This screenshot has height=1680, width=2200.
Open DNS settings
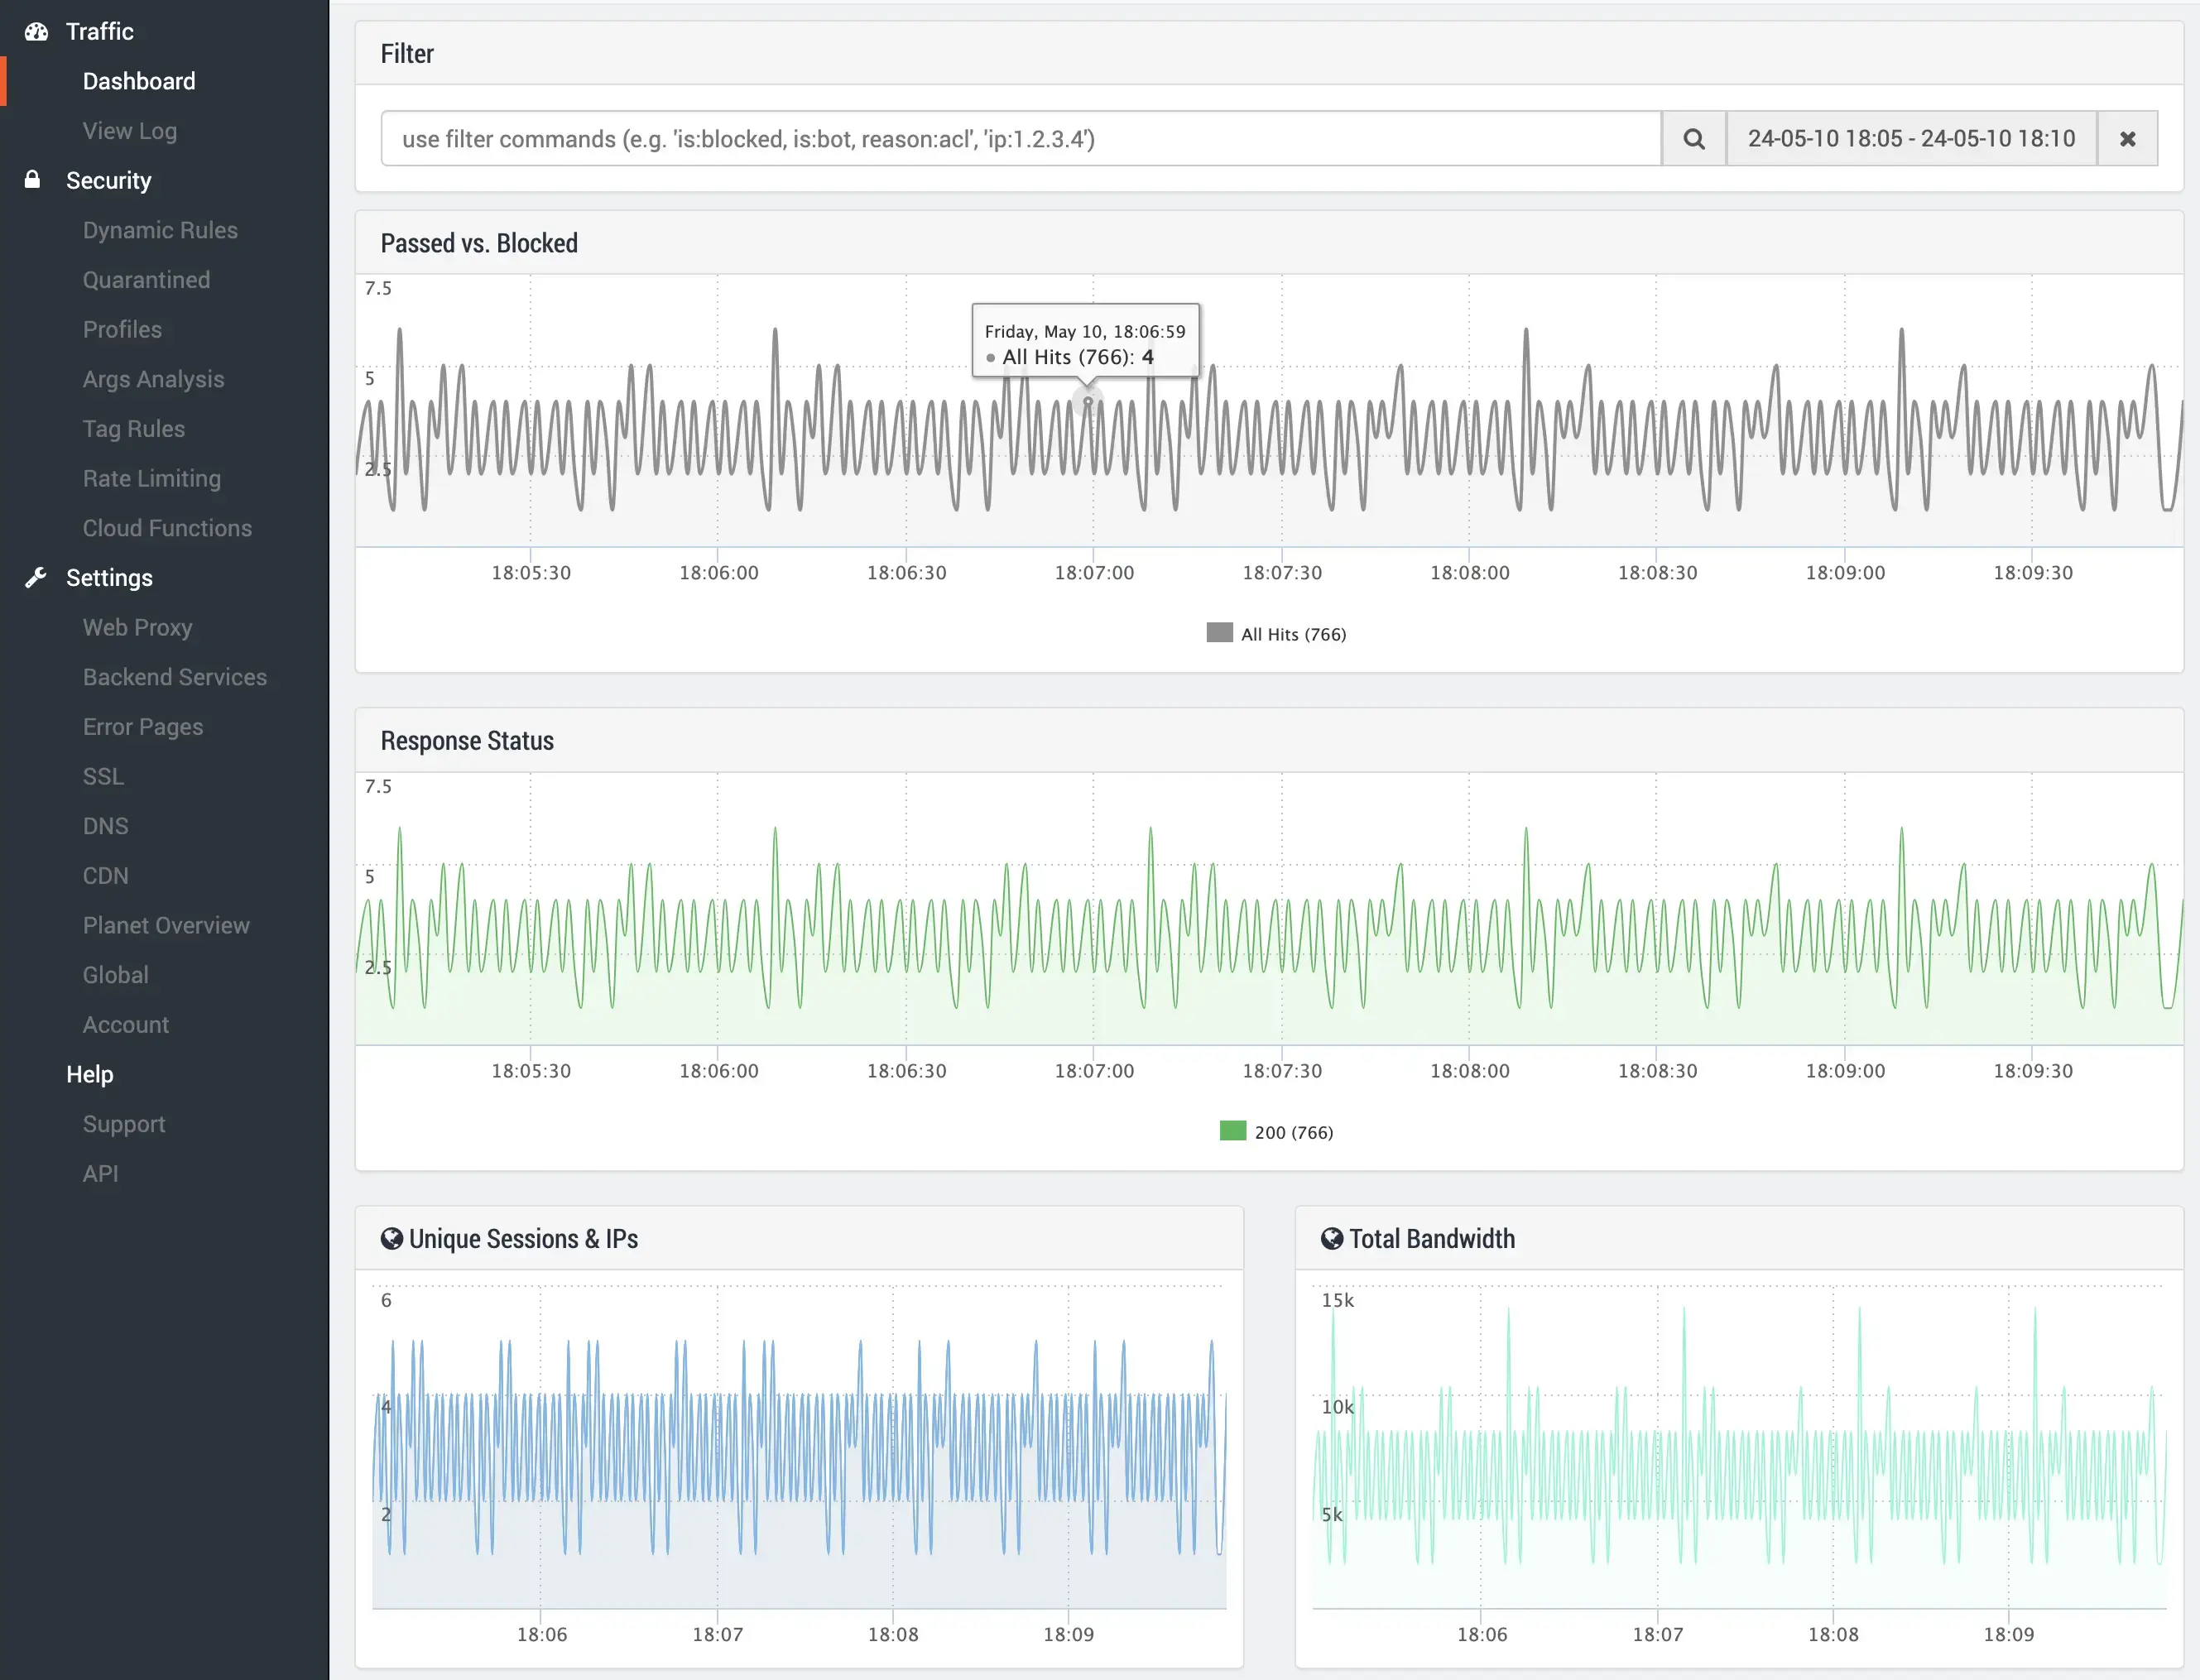point(106,826)
